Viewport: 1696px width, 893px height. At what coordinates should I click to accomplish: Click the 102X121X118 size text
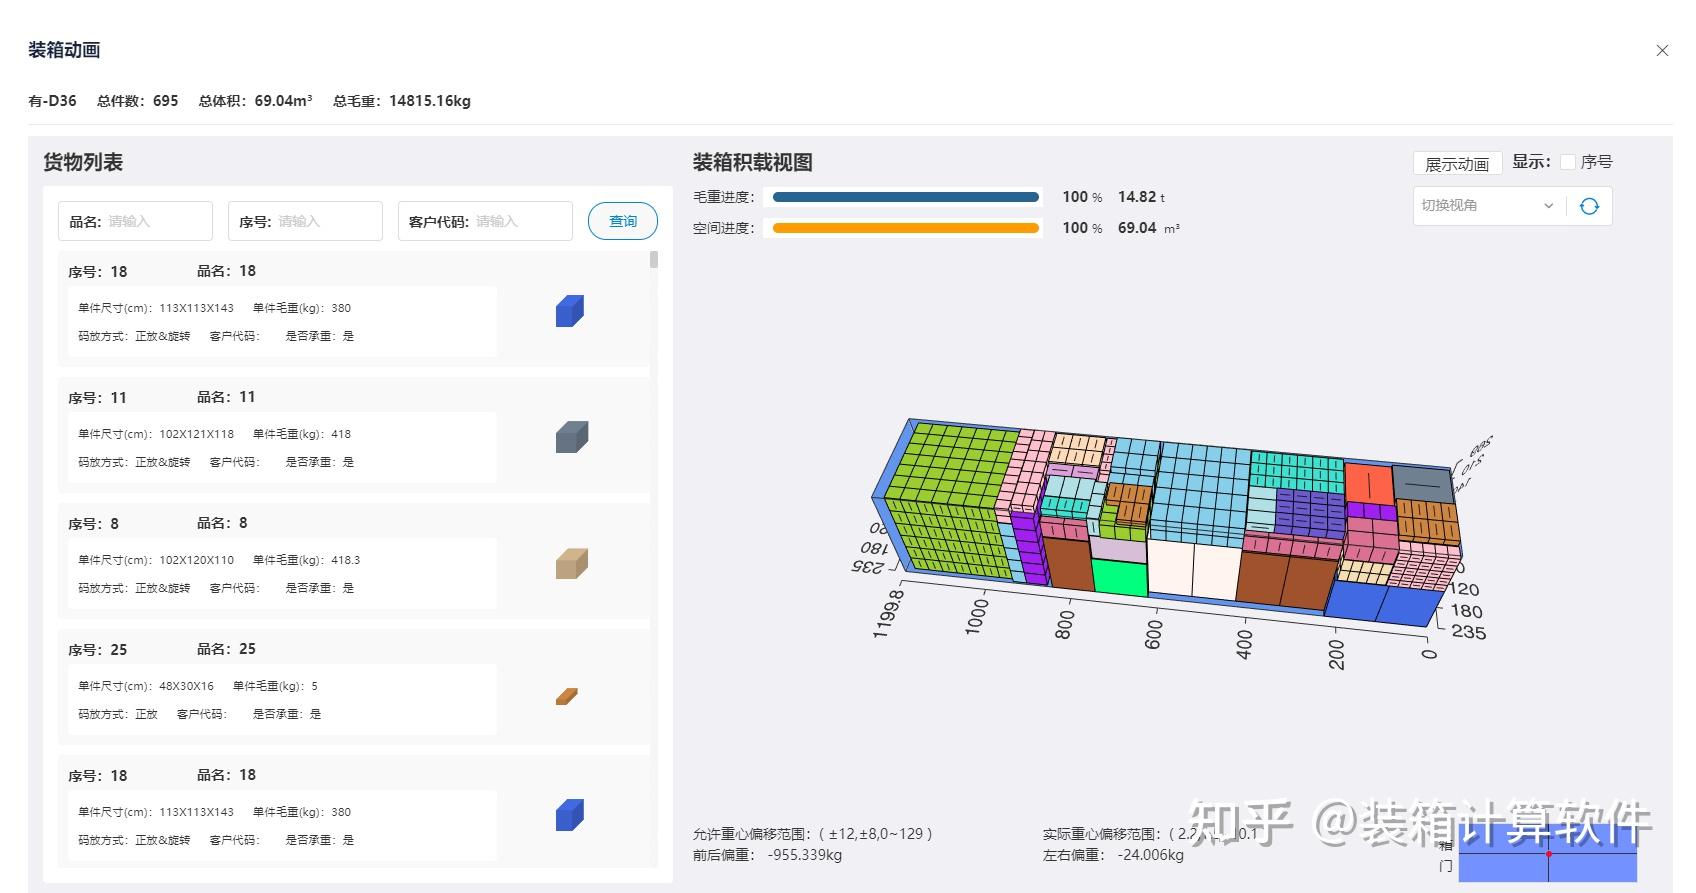pos(196,434)
